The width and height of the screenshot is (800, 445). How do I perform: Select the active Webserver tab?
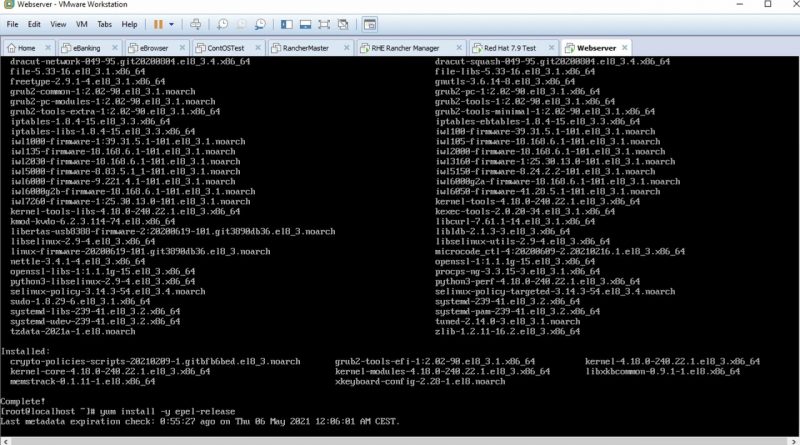click(x=596, y=48)
